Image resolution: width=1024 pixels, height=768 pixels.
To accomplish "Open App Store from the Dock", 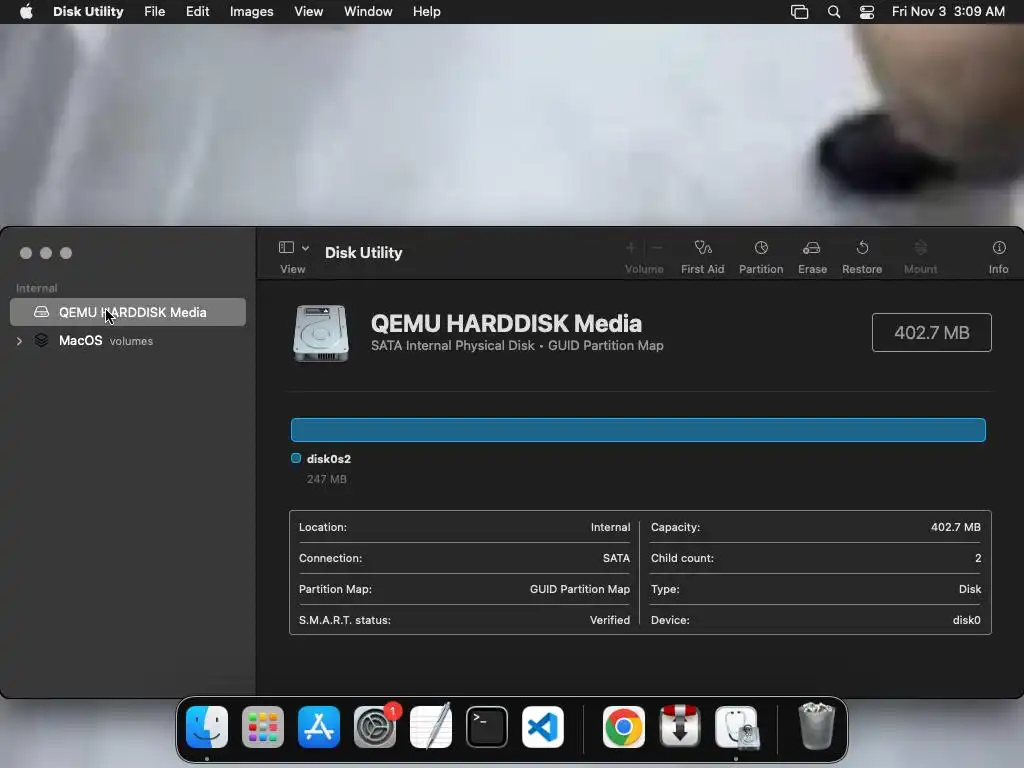I will coord(319,727).
